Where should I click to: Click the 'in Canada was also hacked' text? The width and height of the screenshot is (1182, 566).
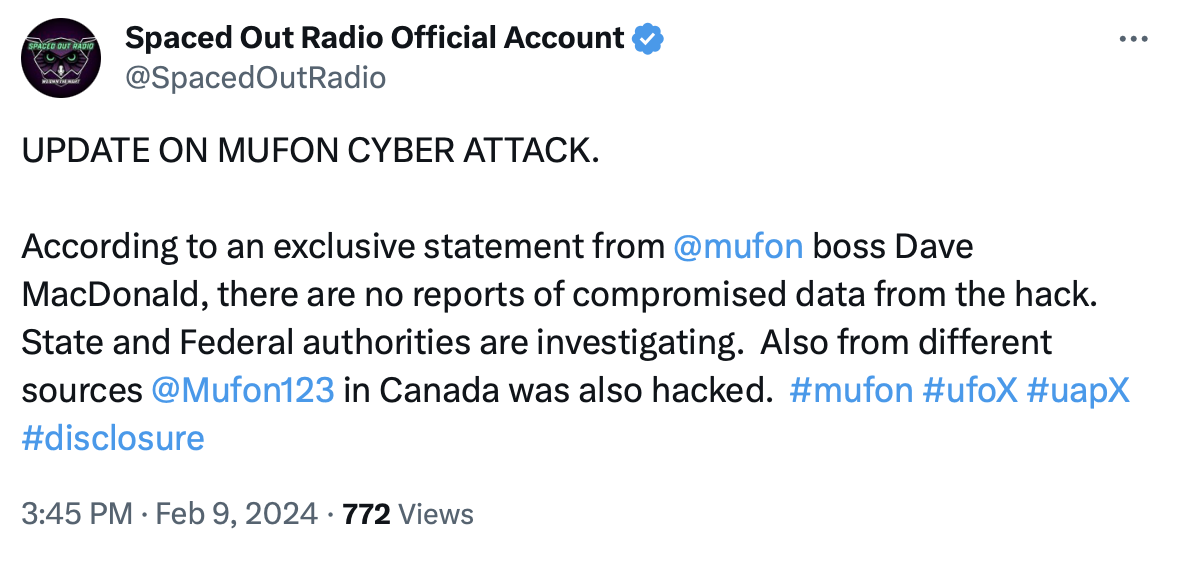click(x=559, y=390)
